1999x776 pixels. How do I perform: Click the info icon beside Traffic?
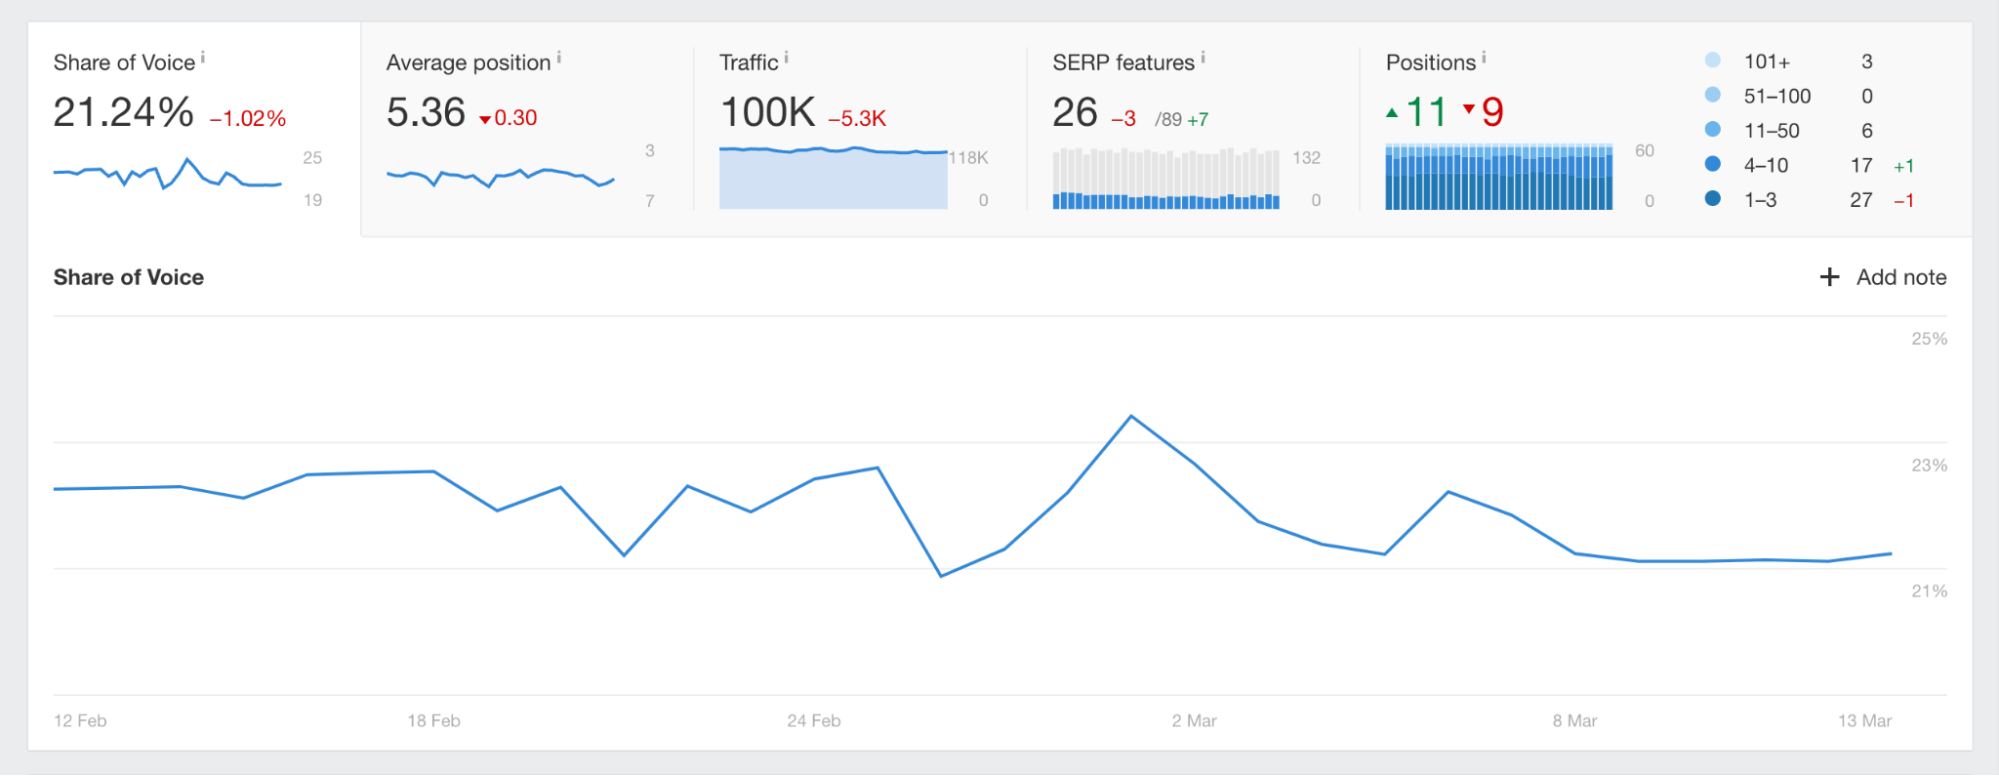click(x=786, y=58)
